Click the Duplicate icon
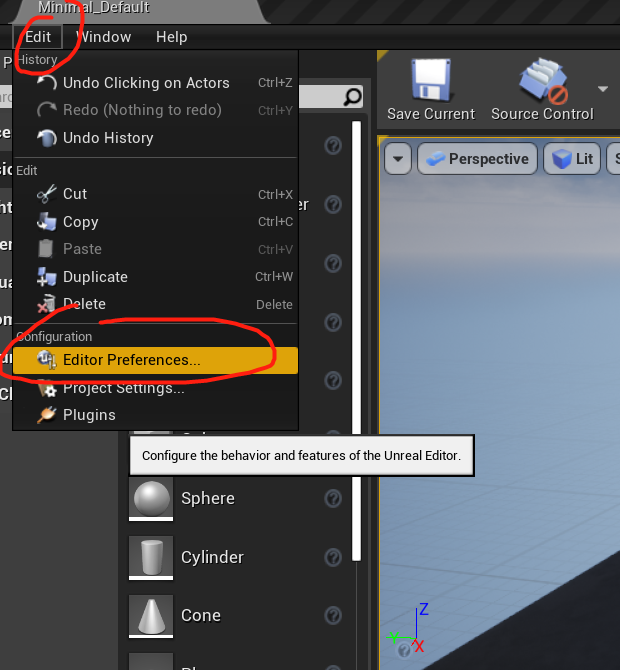This screenshot has height=670, width=620. pos(47,277)
